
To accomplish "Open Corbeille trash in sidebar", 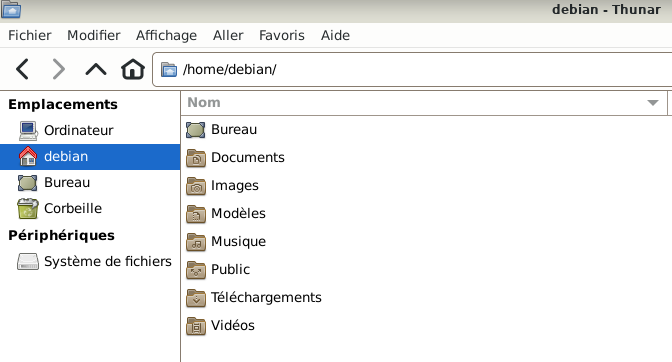I will tap(60, 209).
